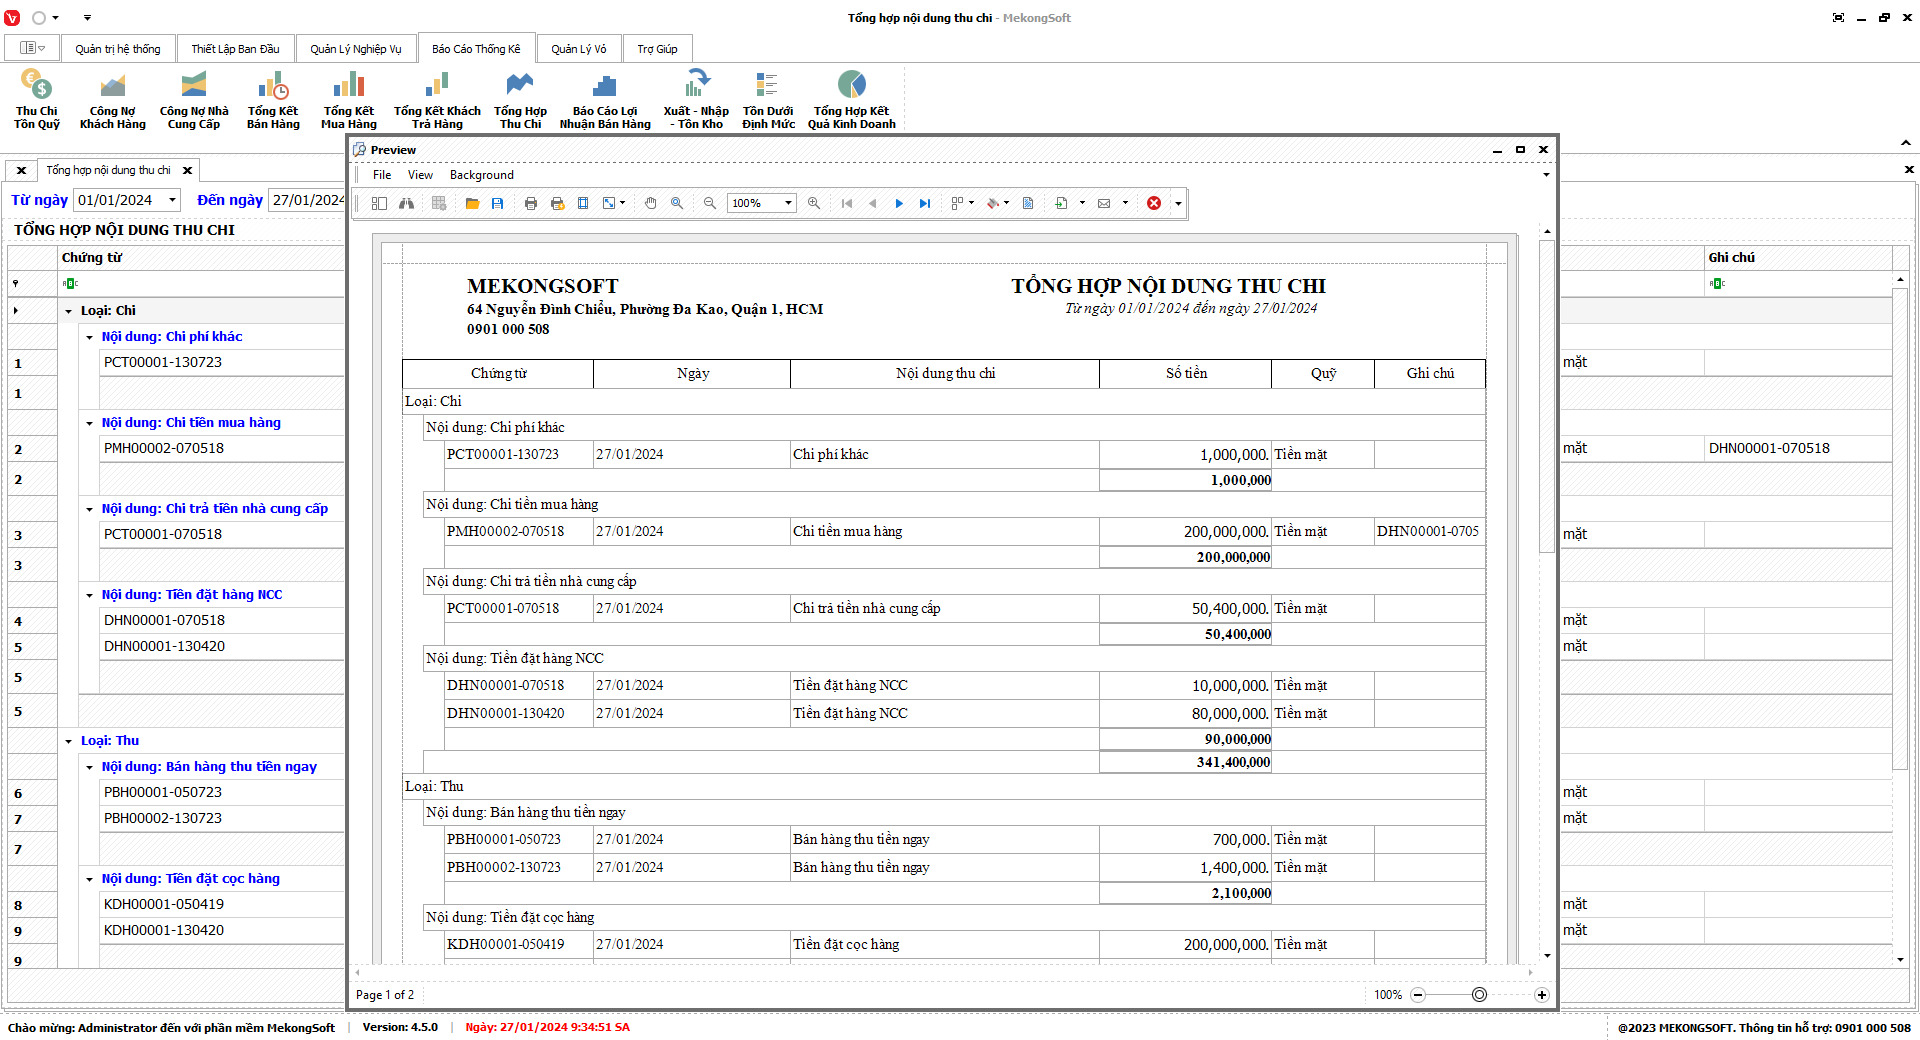
Task: Click the save disk icon in Preview
Action: tap(497, 203)
